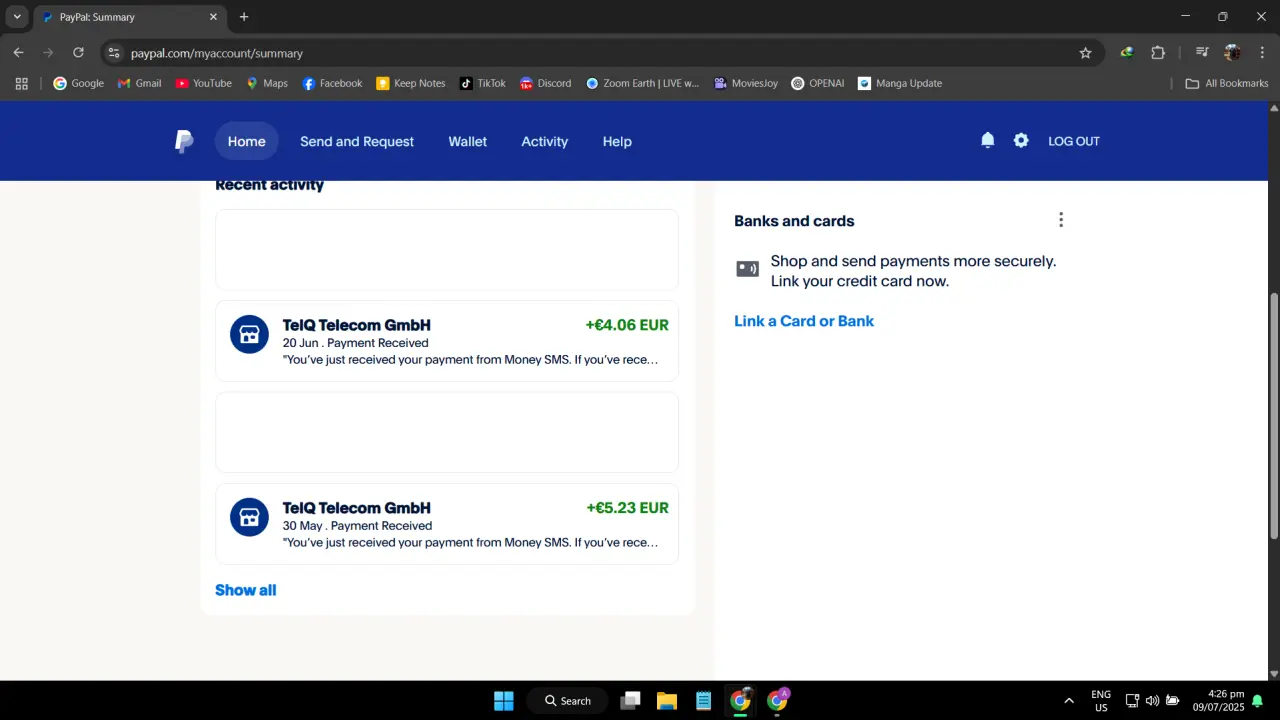Open the tab search dropdown arrow
The height and width of the screenshot is (720, 1280).
pyautogui.click(x=17, y=17)
